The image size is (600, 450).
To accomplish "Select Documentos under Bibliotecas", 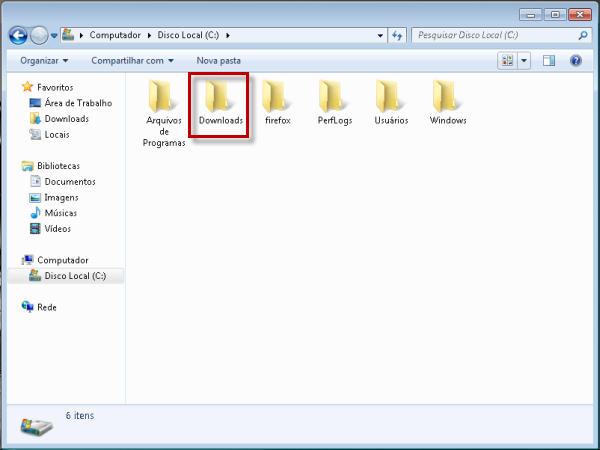I will coord(70,182).
